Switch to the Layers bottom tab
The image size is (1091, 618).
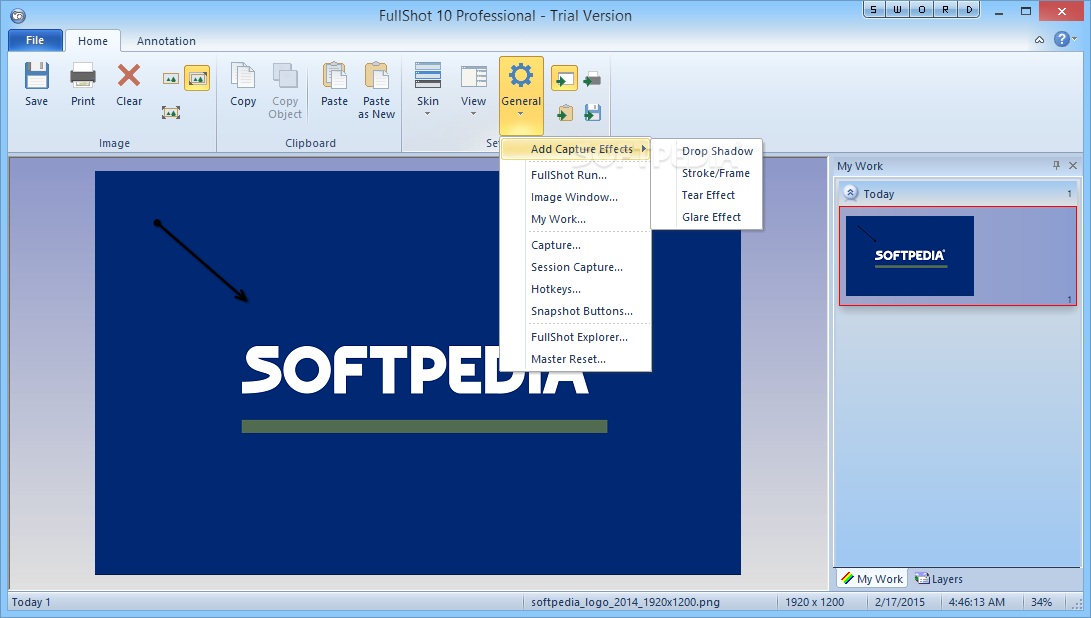(939, 578)
